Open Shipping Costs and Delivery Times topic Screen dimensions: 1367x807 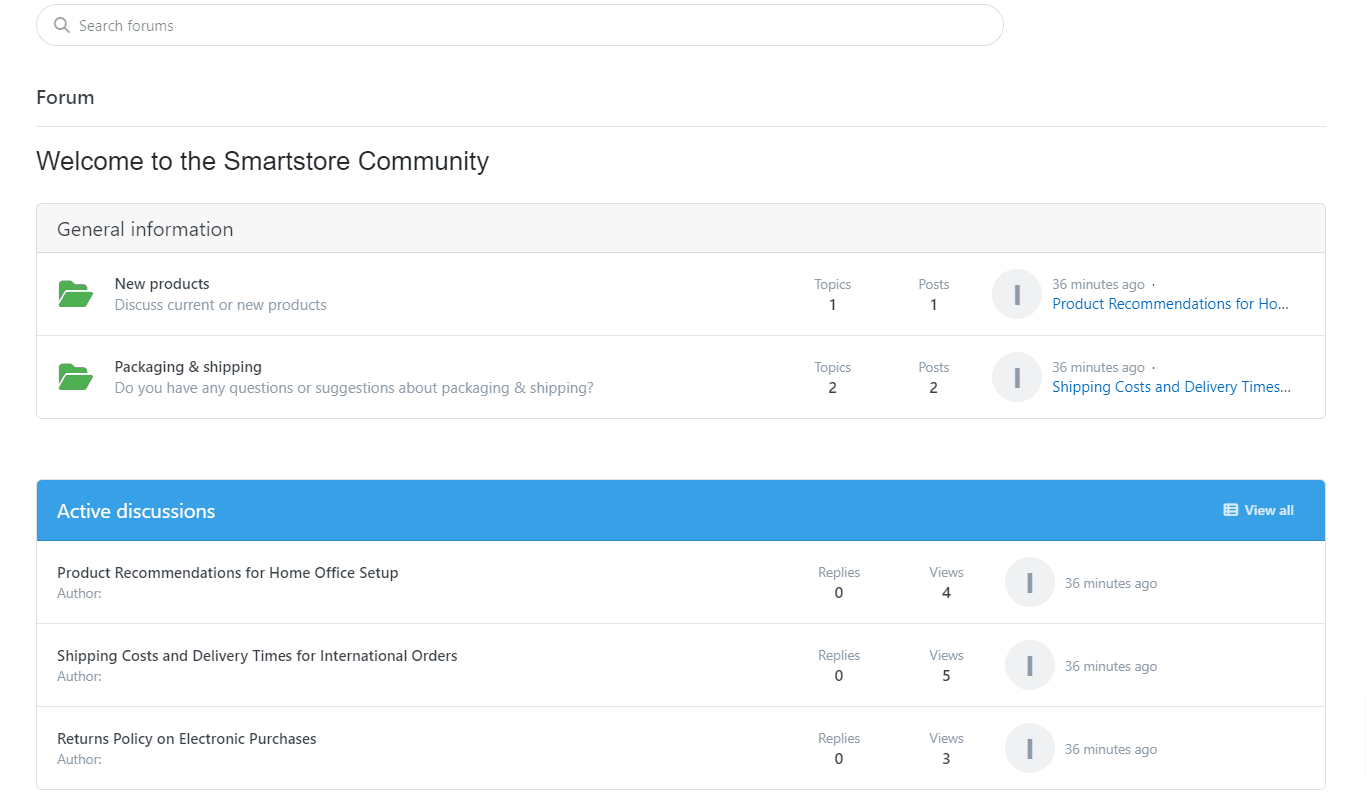pos(257,656)
